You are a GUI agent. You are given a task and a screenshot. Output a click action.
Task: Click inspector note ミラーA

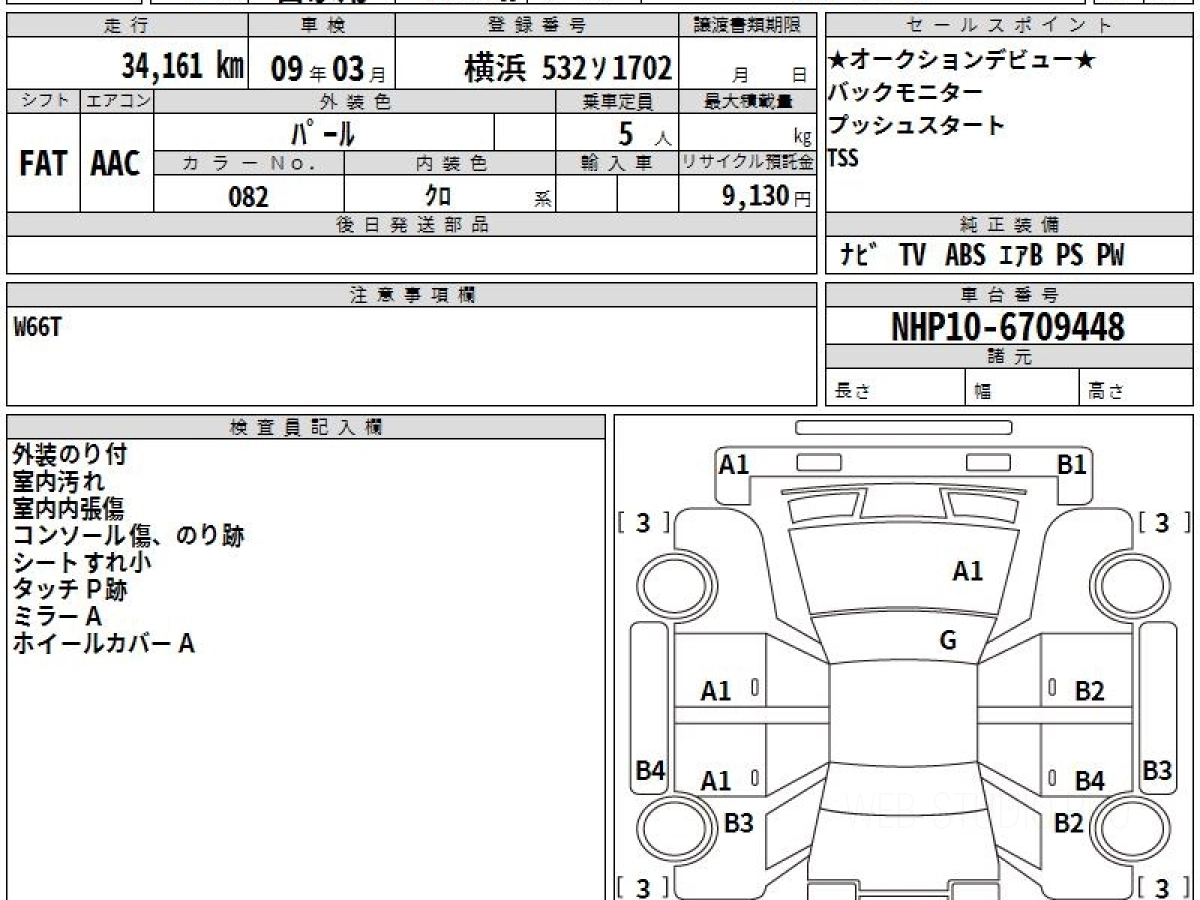click(x=57, y=617)
